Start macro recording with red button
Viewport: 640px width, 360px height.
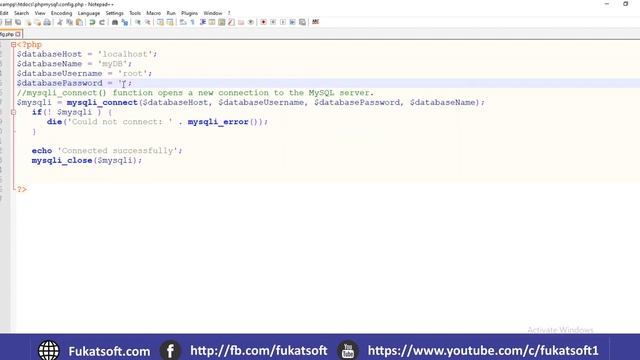(x=263, y=22)
